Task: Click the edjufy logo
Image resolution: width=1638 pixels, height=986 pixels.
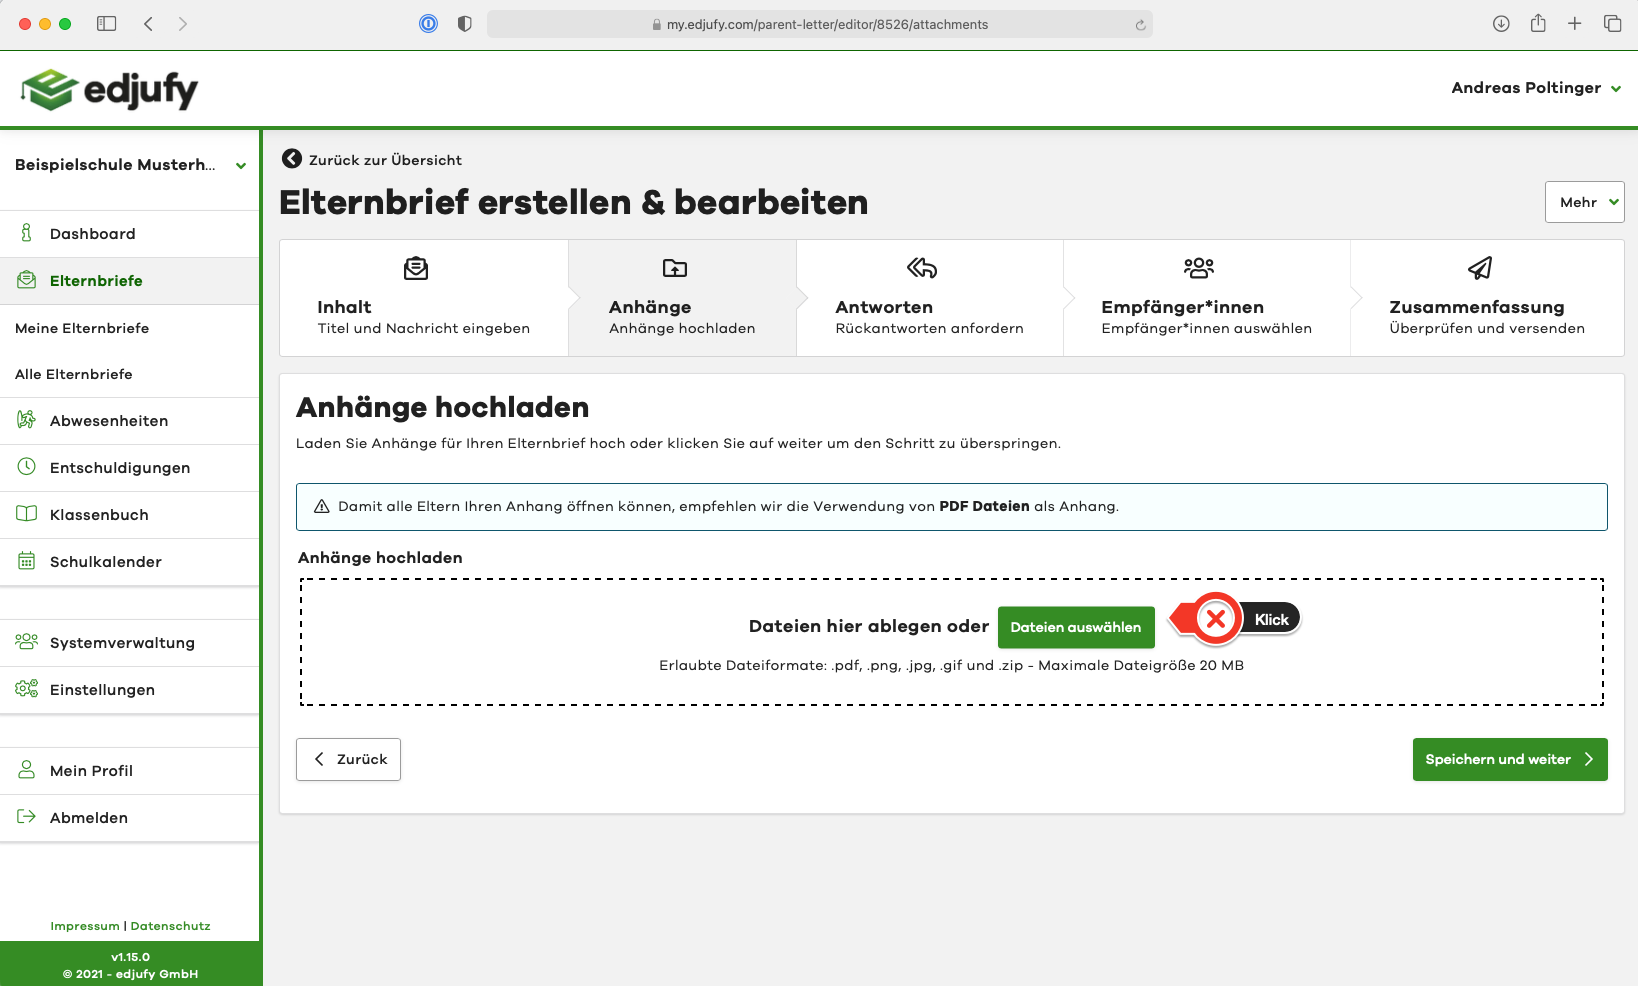Action: tap(110, 89)
